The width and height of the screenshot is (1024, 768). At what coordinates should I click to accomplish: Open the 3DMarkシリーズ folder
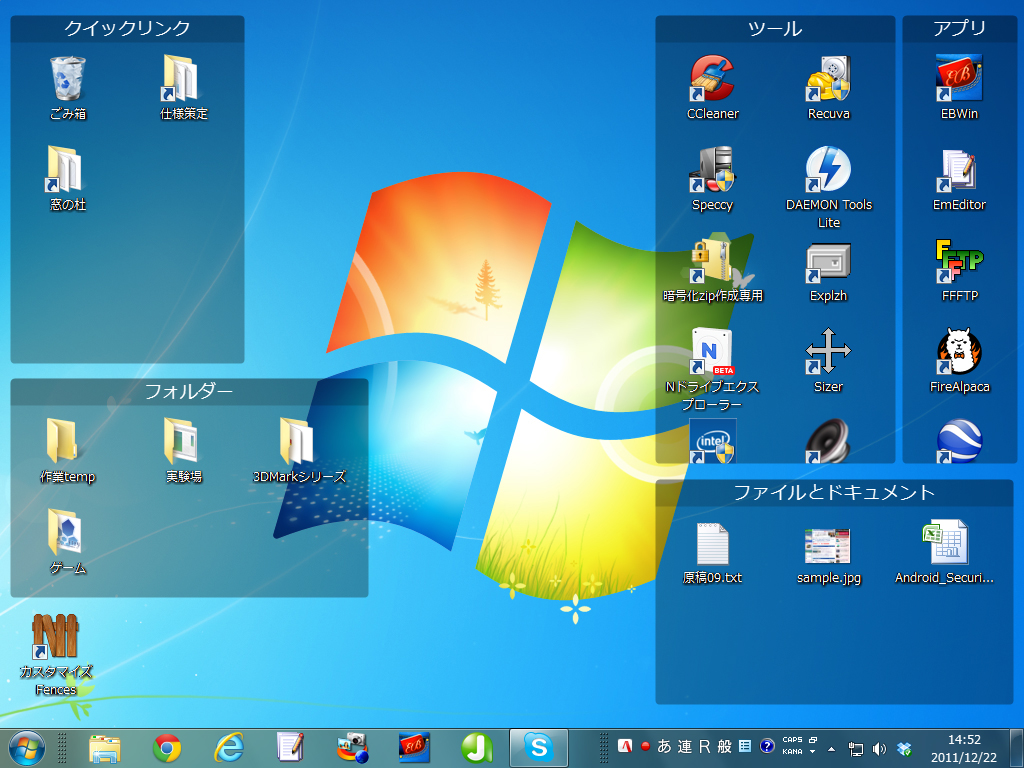(299, 450)
